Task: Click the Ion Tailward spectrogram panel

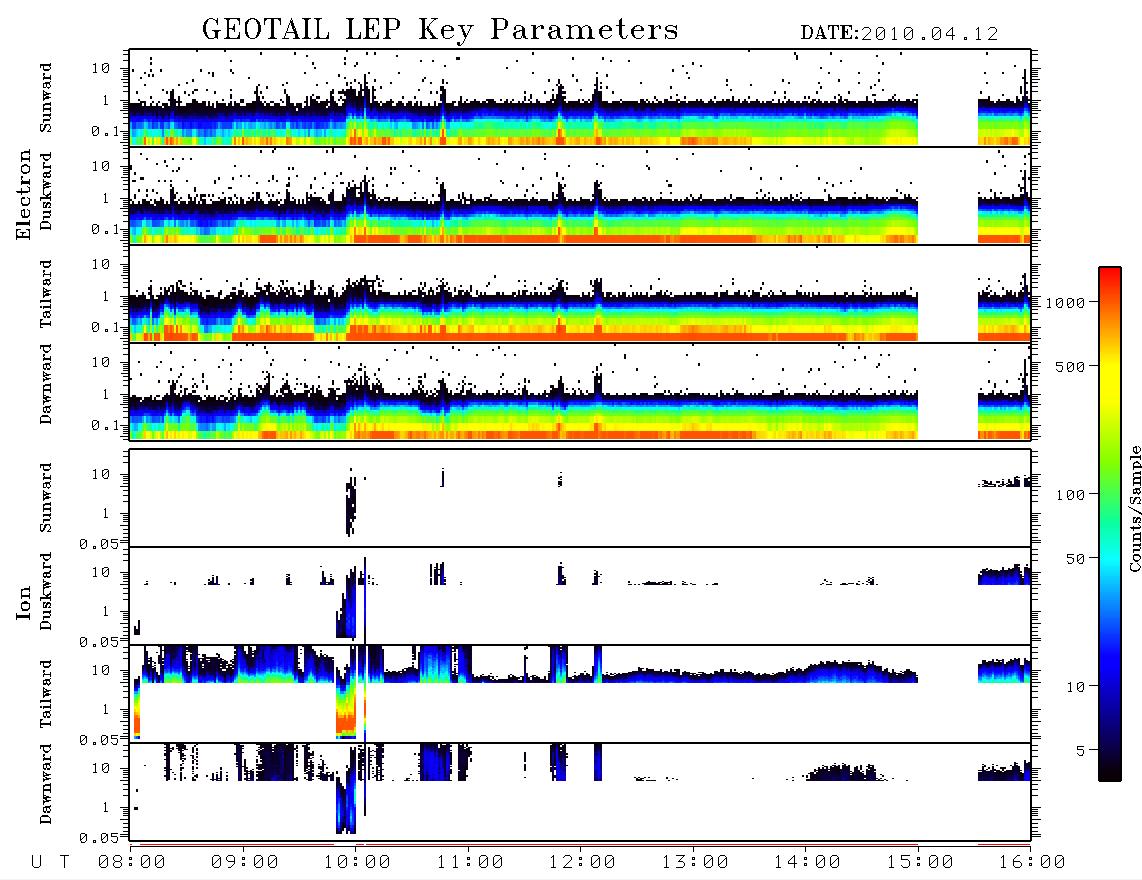Action: click(x=580, y=694)
